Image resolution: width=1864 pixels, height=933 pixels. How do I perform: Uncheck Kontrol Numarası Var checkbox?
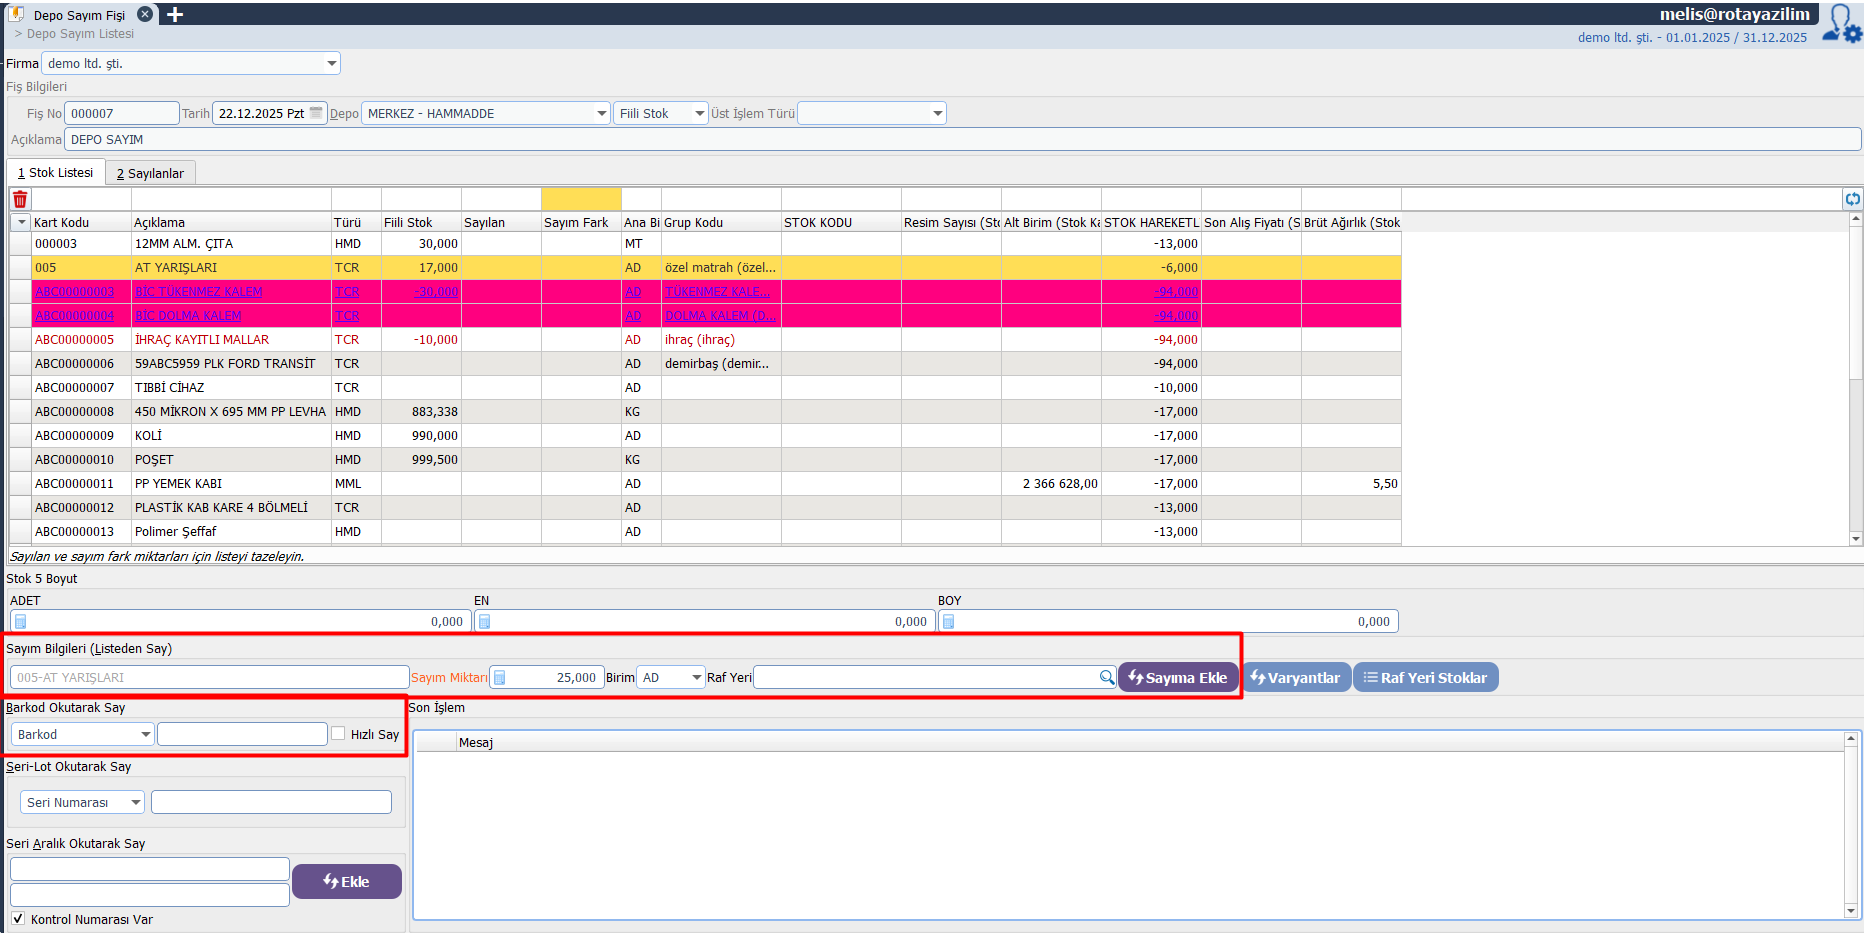click(x=18, y=918)
